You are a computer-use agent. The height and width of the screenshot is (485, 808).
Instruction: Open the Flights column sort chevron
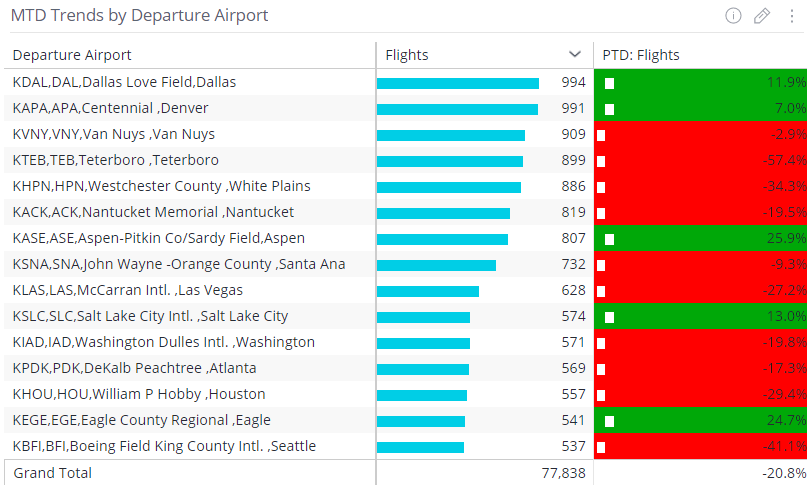click(575, 55)
